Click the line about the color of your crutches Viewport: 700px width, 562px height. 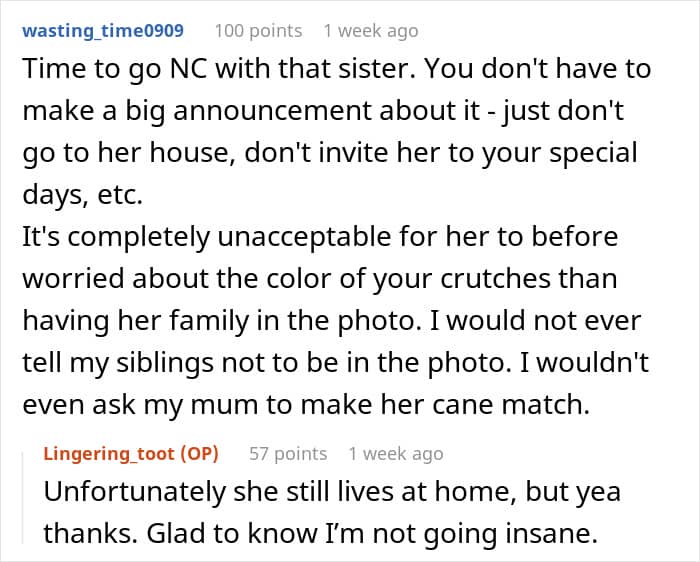coord(320,279)
